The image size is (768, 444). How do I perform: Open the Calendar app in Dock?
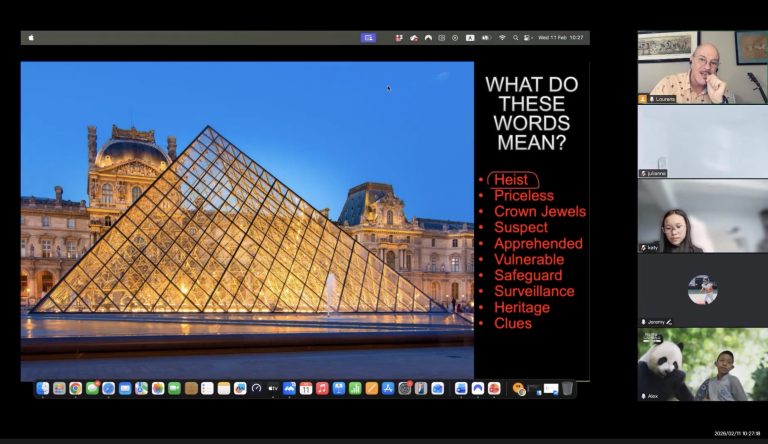(306, 388)
